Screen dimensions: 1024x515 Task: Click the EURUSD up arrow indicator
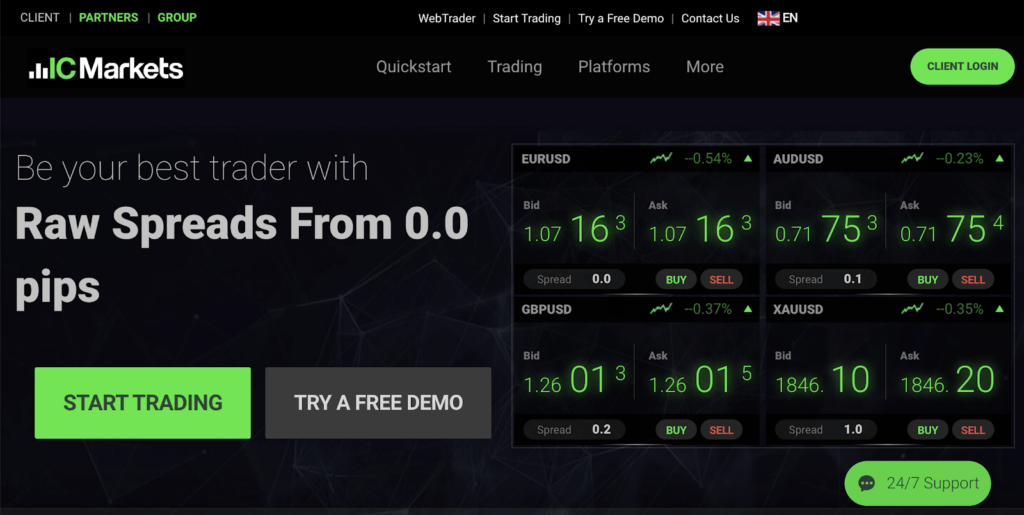(748, 159)
